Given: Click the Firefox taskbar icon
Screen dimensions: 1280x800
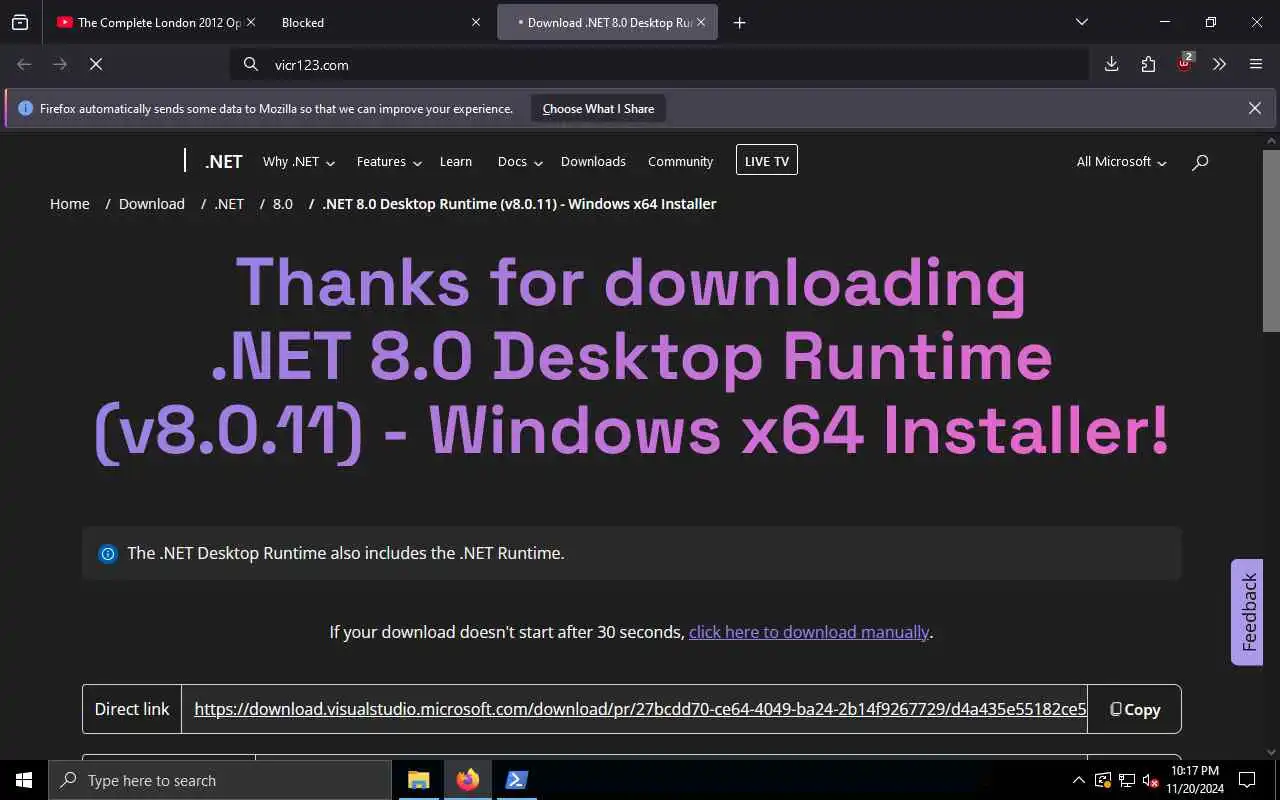Looking at the screenshot, I should click(468, 780).
